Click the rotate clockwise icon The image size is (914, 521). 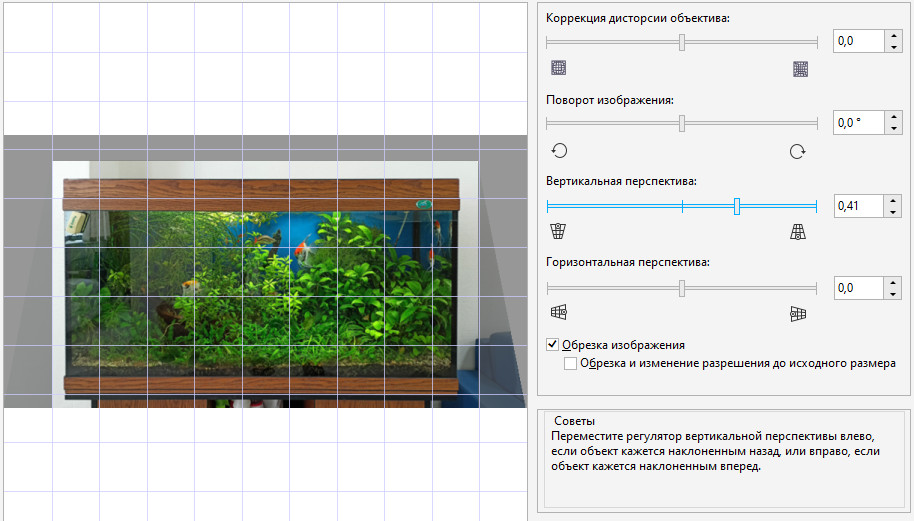coord(797,151)
